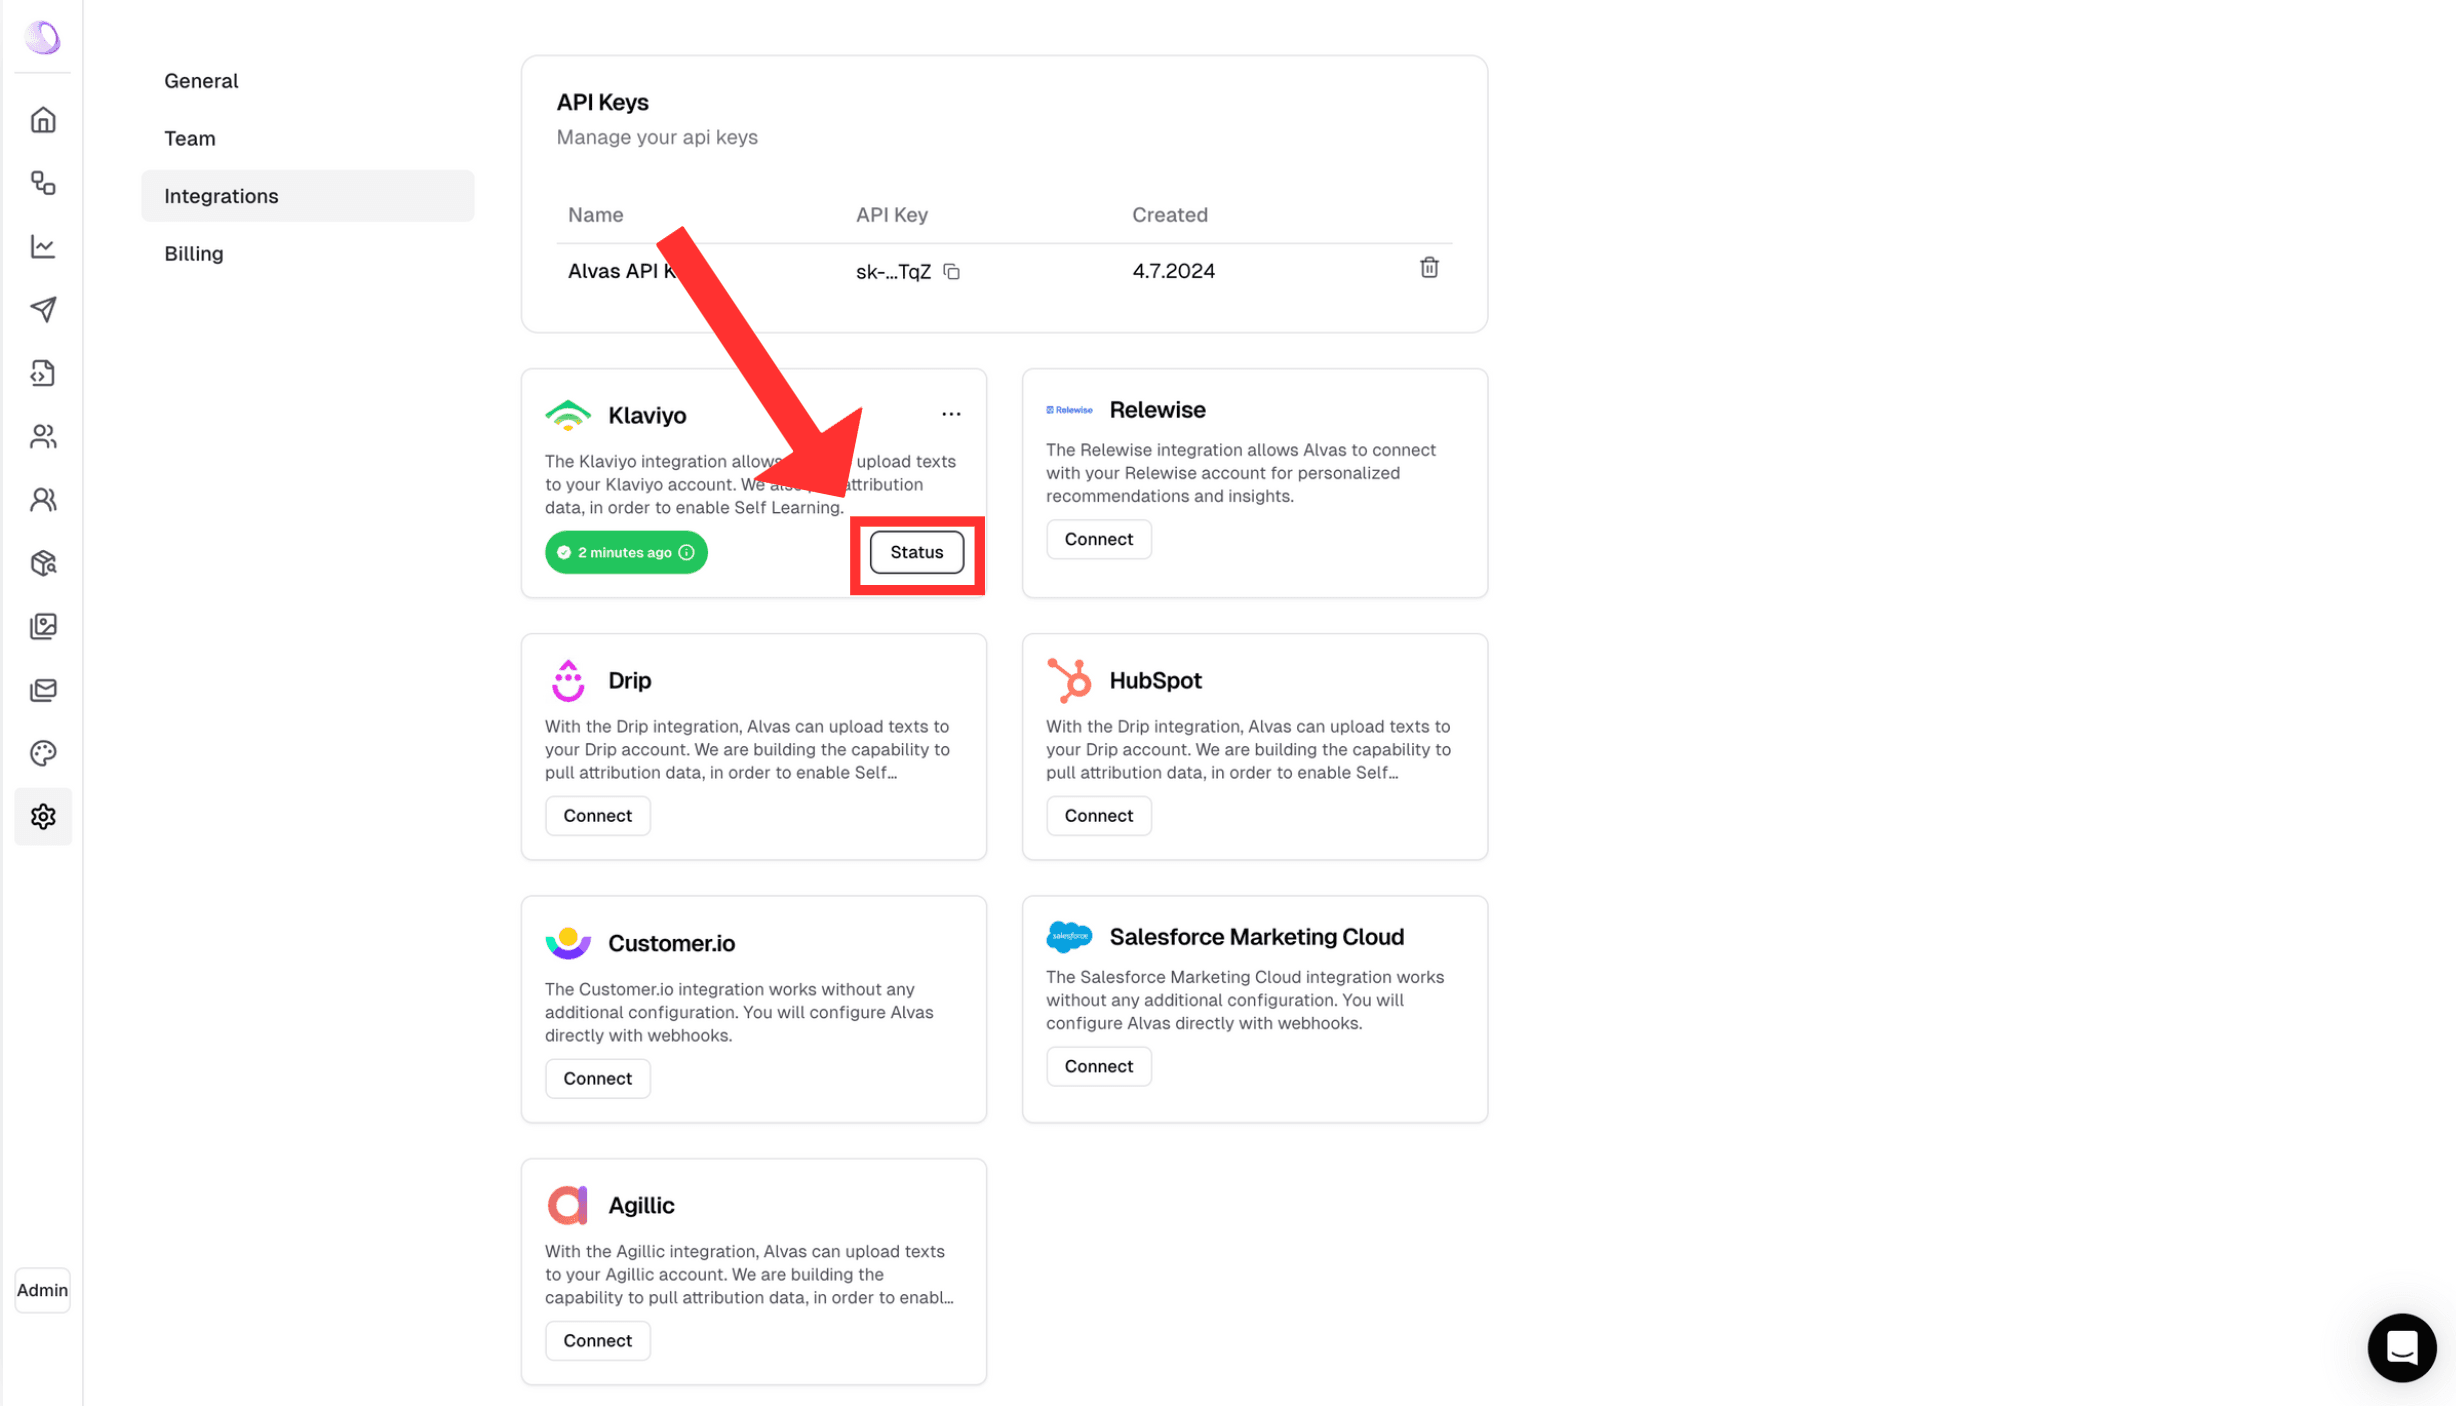The width and height of the screenshot is (2456, 1406).
Task: Open the Home sidebar icon
Action: (43, 120)
